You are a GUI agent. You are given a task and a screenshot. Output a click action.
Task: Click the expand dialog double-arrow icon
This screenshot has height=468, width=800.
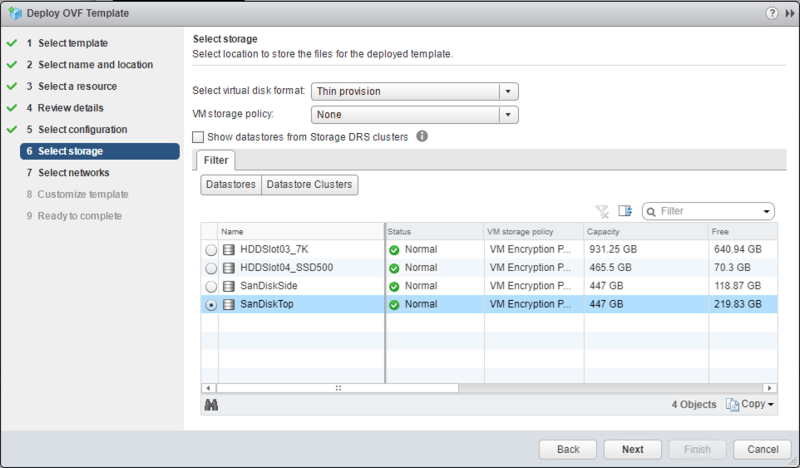coord(787,13)
